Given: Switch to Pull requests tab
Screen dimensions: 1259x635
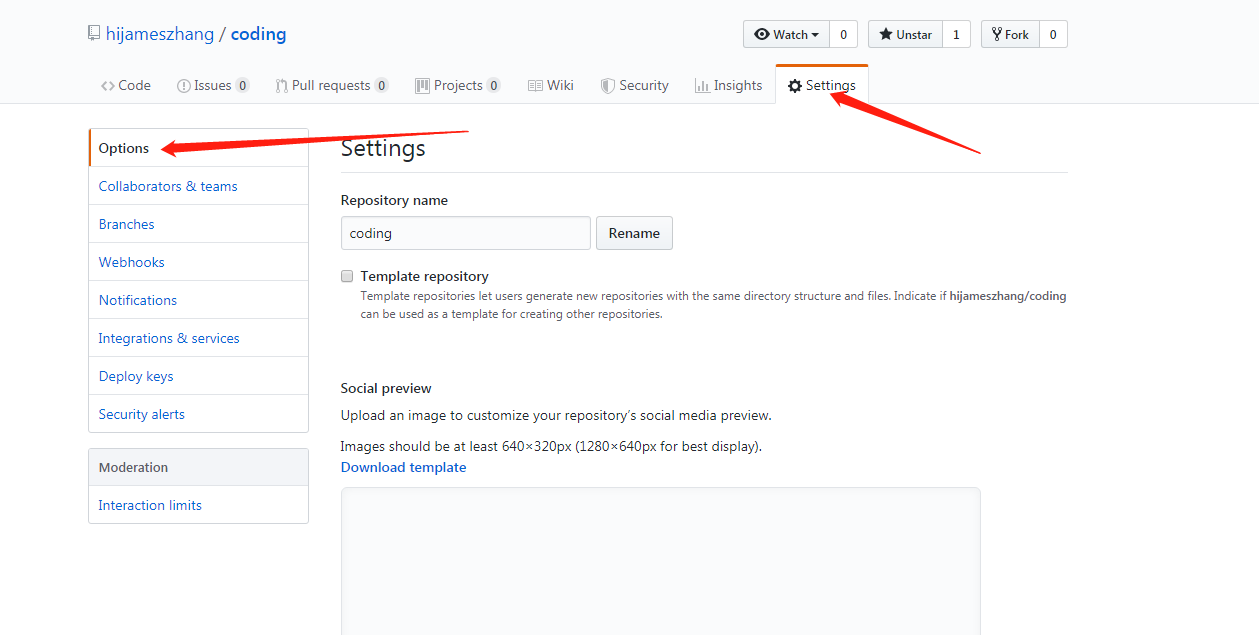Looking at the screenshot, I should pyautogui.click(x=332, y=86).
